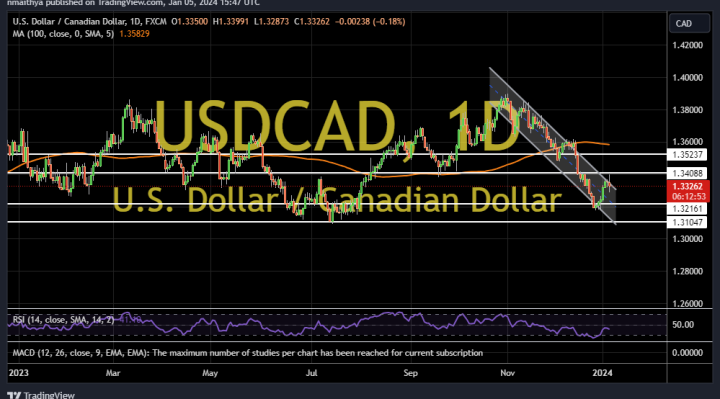Select the 1.35237 horizontal line price label
720x399 pixels.
click(687, 155)
